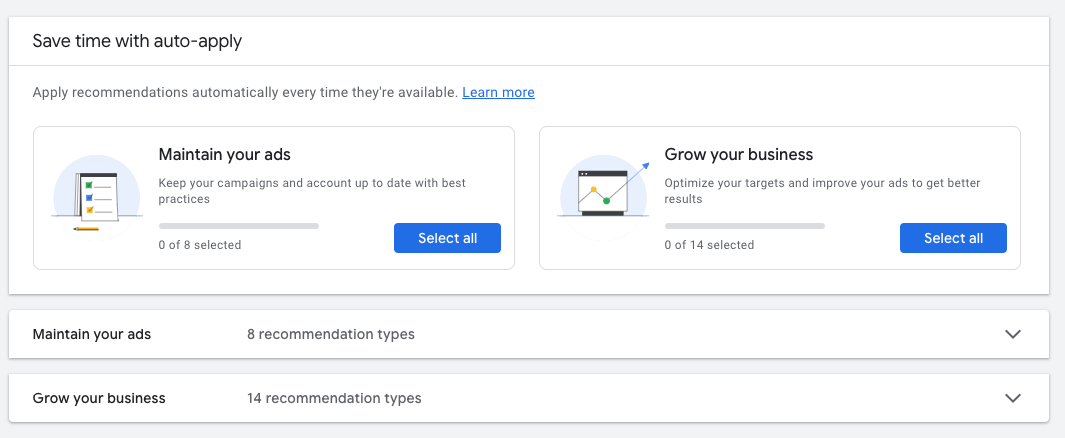Expand Grow your business row using chevron
This screenshot has height=438, width=1065.
click(x=1013, y=398)
